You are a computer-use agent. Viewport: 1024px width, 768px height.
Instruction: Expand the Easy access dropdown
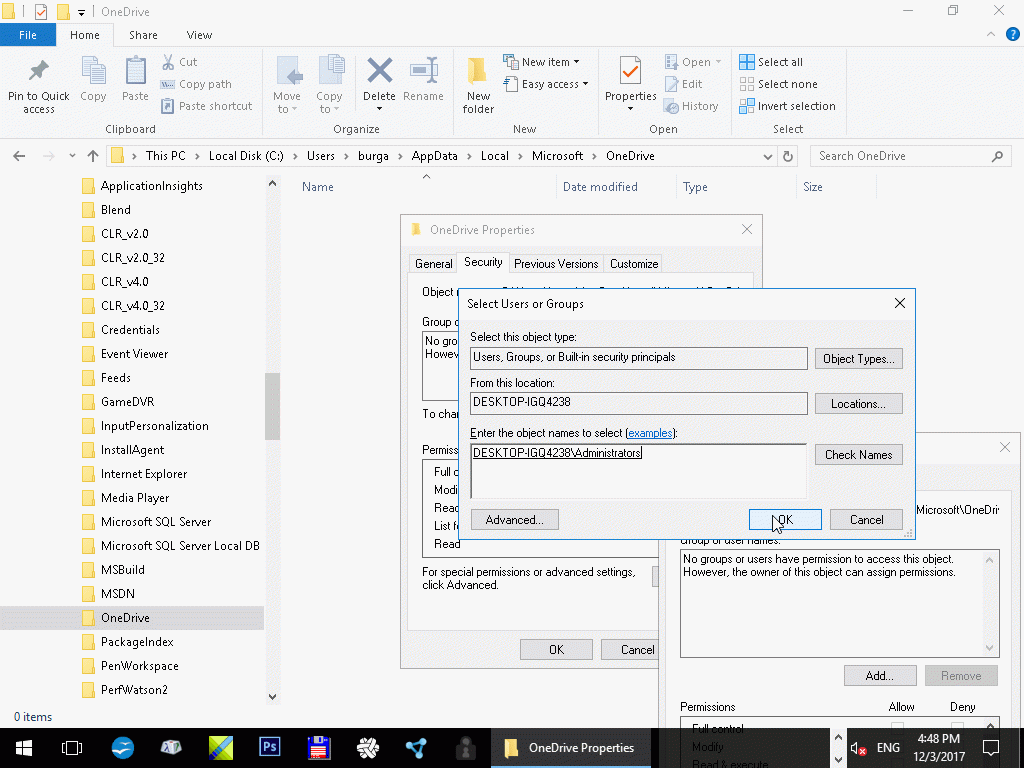tap(585, 84)
